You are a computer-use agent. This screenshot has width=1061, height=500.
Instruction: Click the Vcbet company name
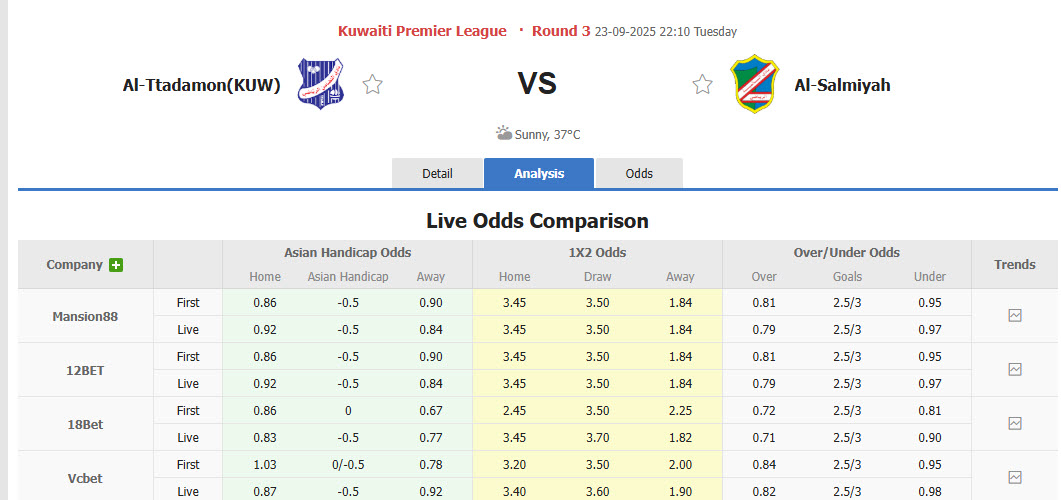85,478
